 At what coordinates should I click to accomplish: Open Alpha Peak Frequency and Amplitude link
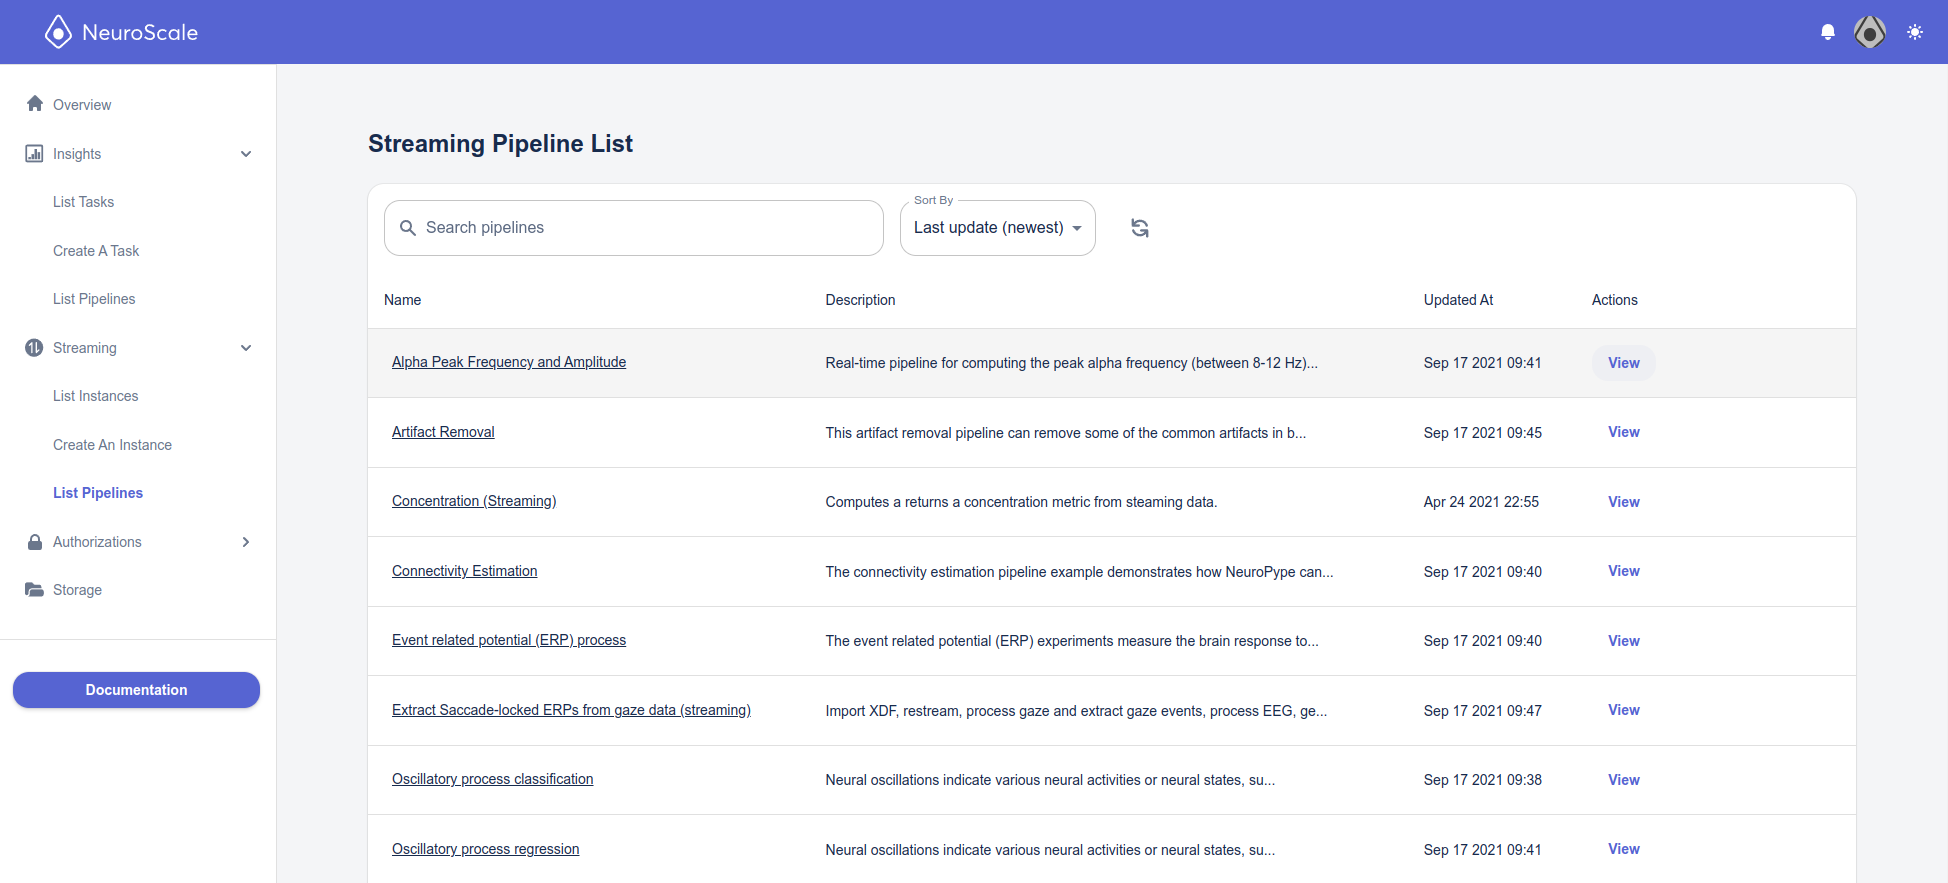(x=509, y=362)
